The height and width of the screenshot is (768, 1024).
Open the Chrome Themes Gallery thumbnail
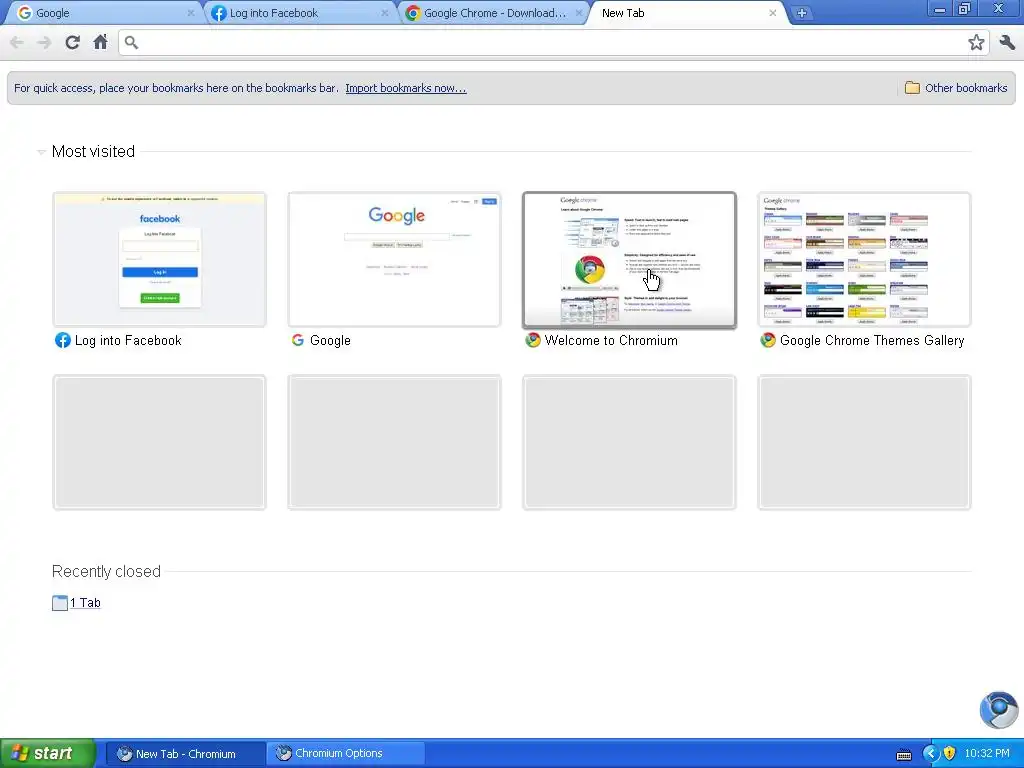click(864, 259)
